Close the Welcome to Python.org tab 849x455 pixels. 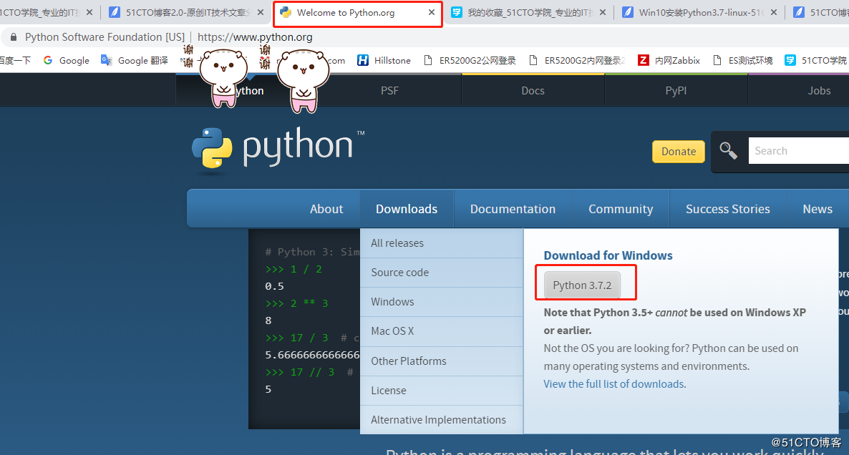[x=432, y=12]
